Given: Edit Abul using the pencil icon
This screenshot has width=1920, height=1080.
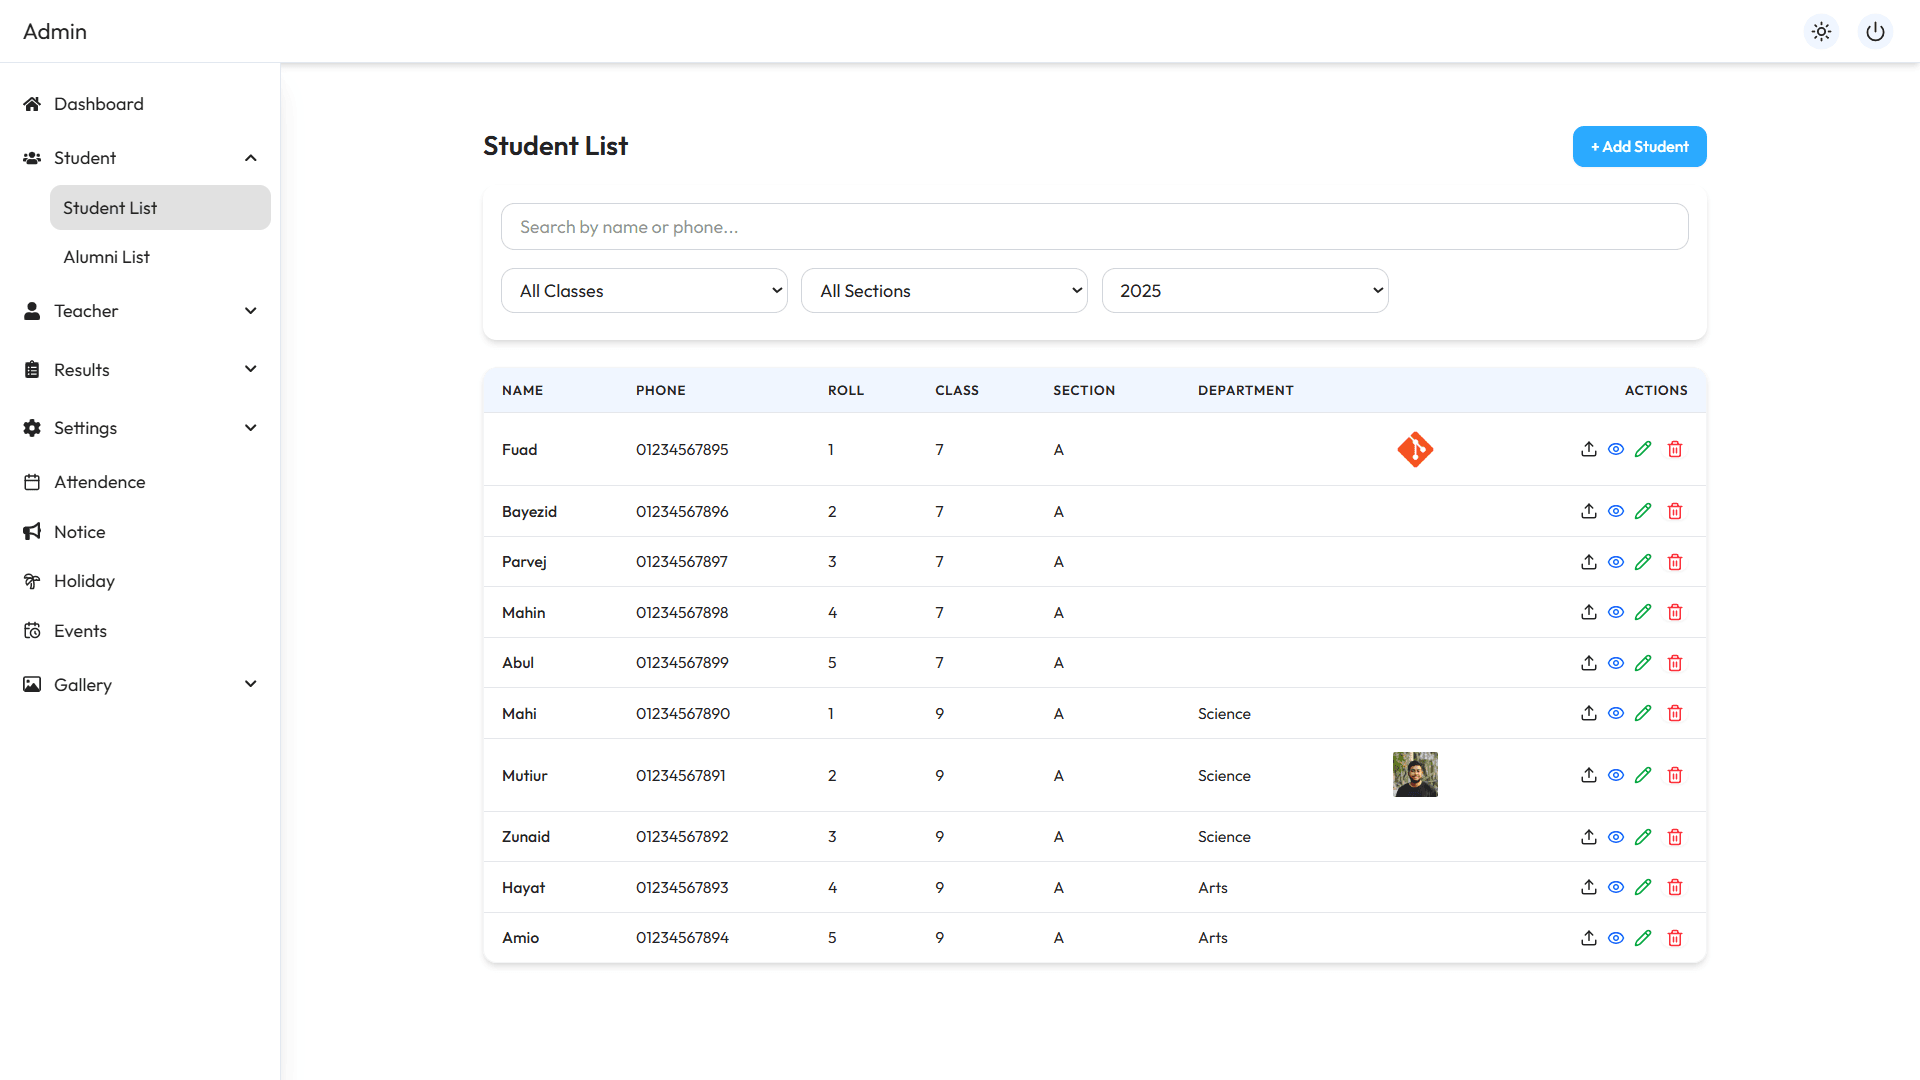Looking at the screenshot, I should click(x=1643, y=663).
